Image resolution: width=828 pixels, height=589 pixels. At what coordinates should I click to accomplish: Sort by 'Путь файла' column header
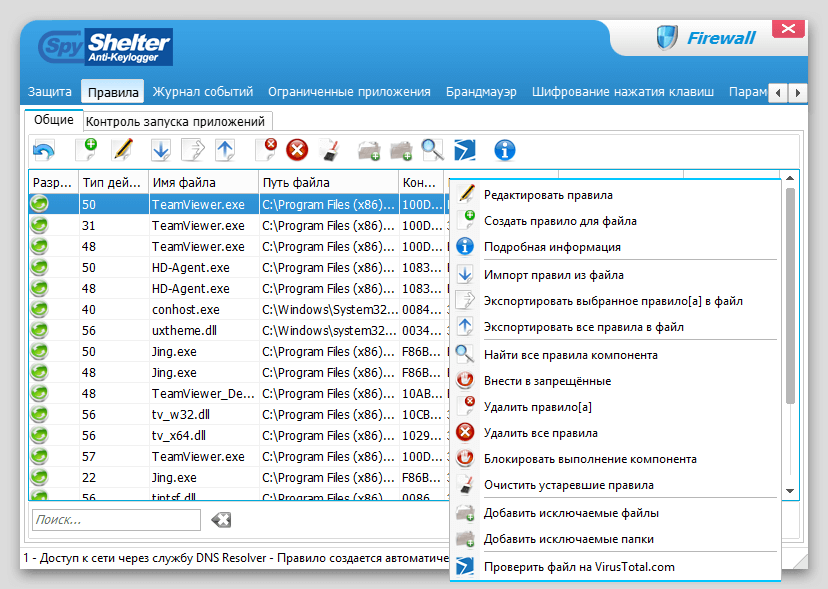(x=328, y=182)
